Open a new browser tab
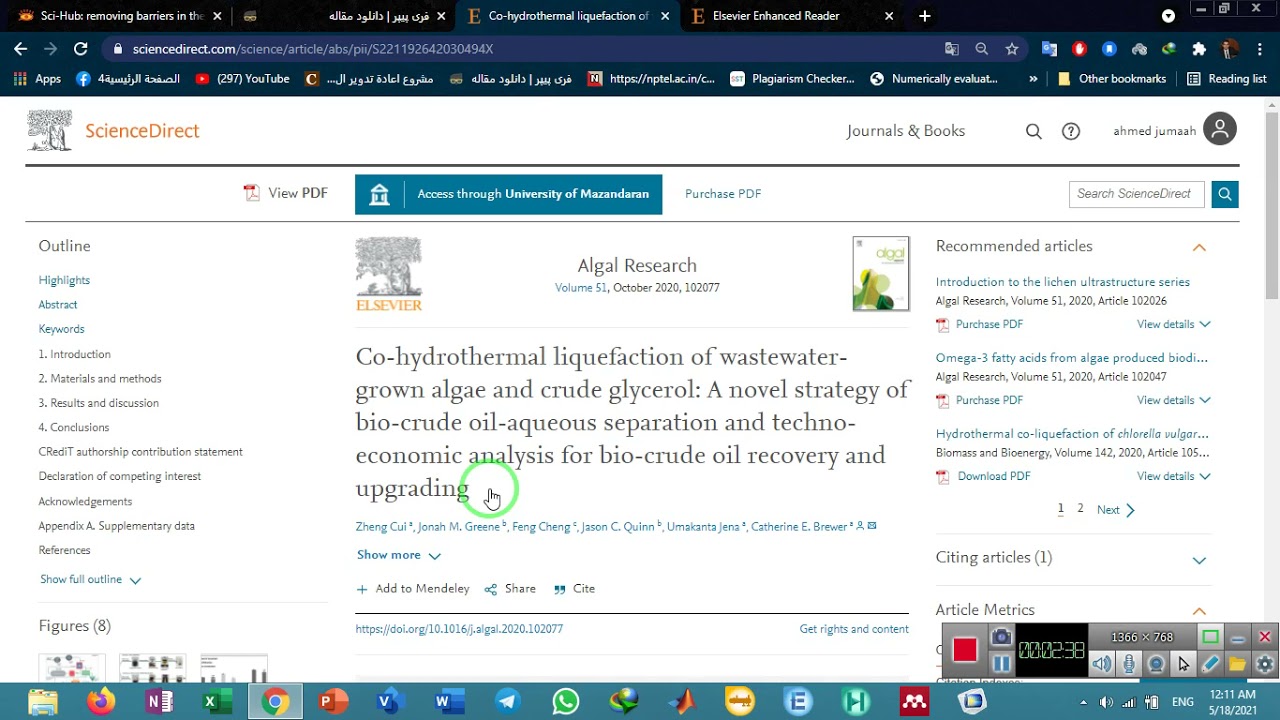This screenshot has height=720, width=1280. tap(925, 16)
